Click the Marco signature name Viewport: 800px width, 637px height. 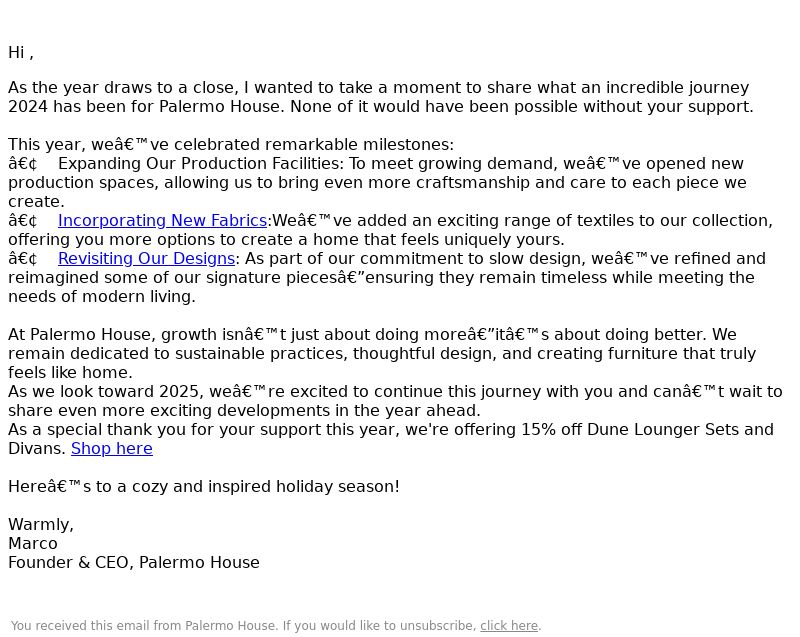33,544
